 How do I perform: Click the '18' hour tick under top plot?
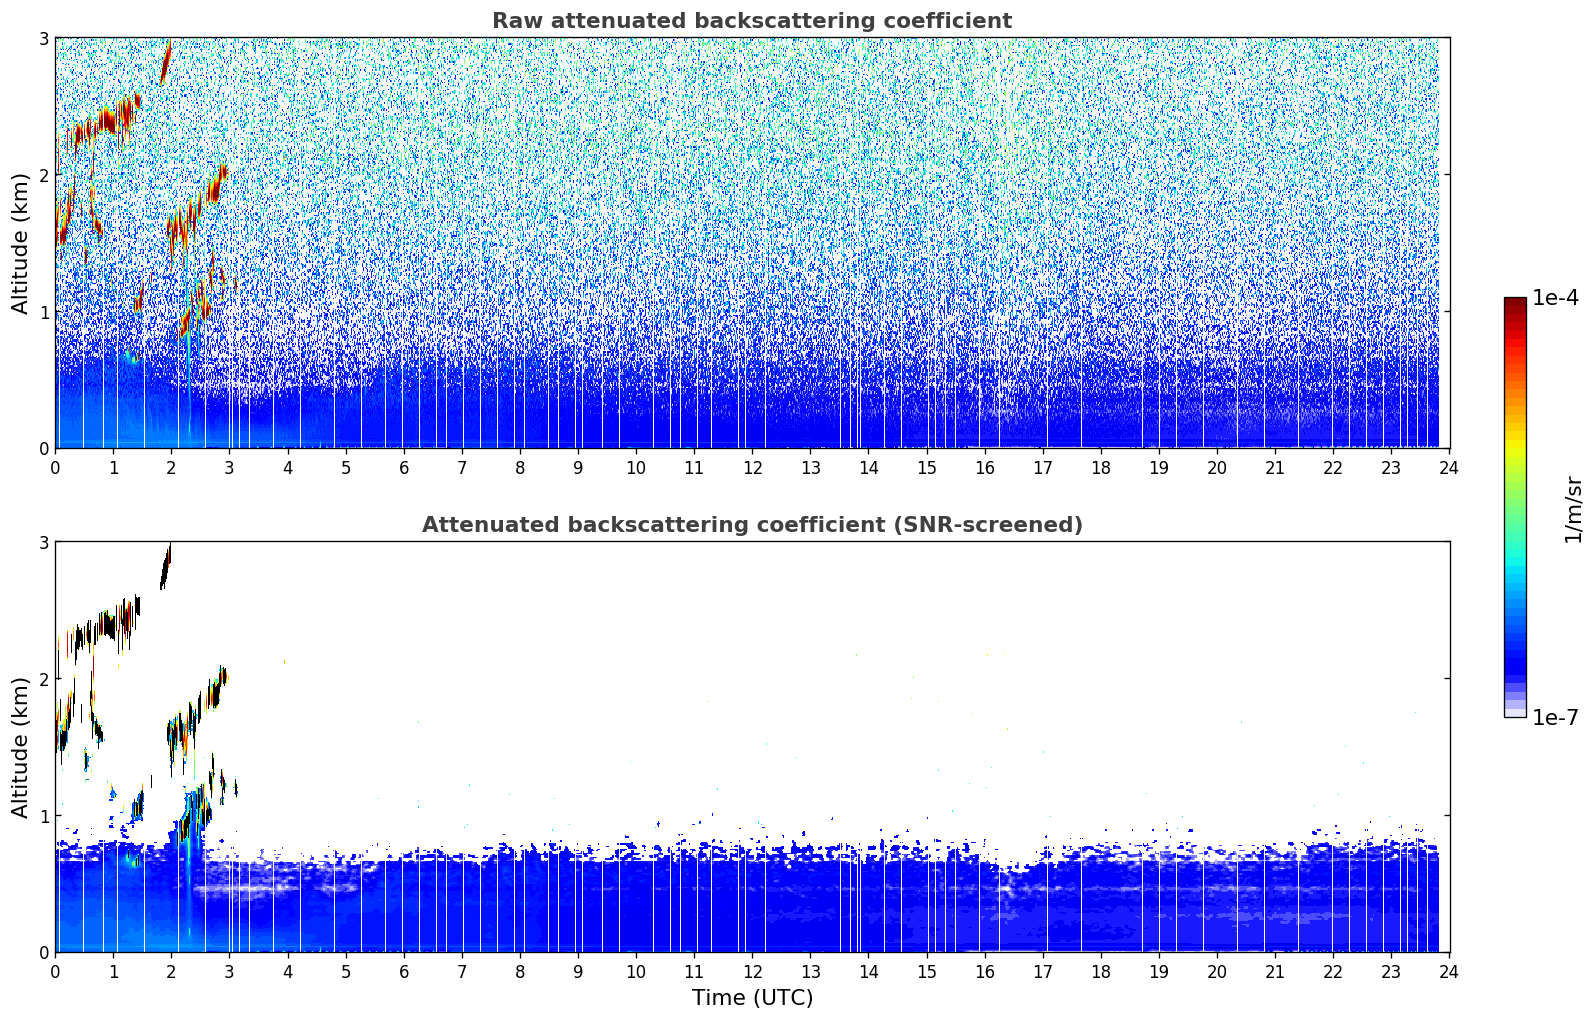click(x=1101, y=467)
